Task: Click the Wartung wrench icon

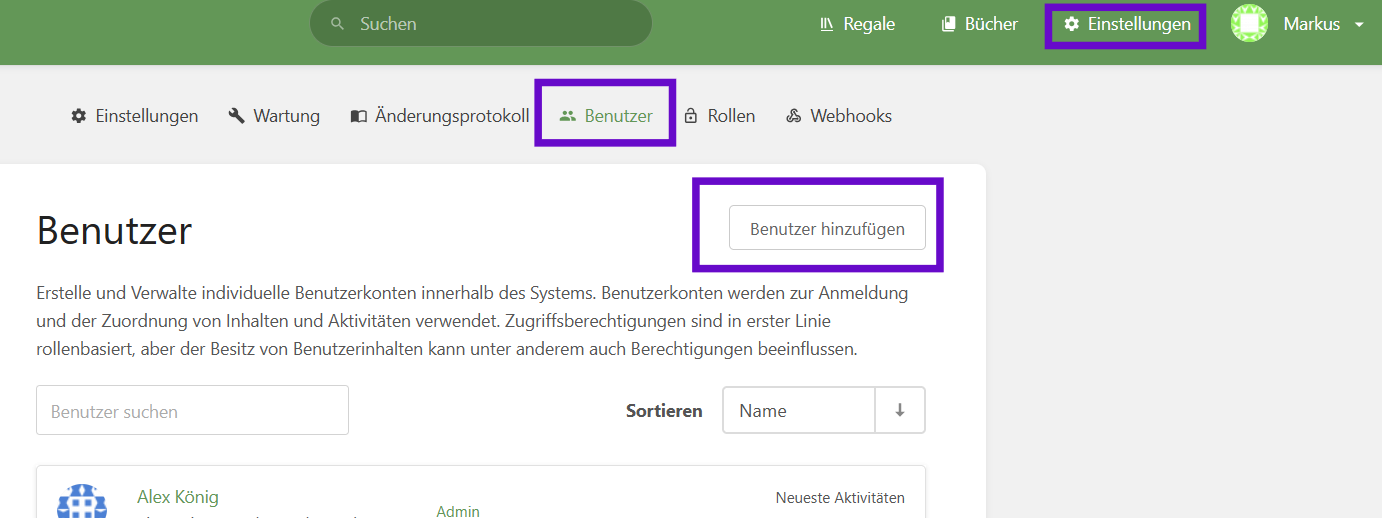Action: click(237, 116)
